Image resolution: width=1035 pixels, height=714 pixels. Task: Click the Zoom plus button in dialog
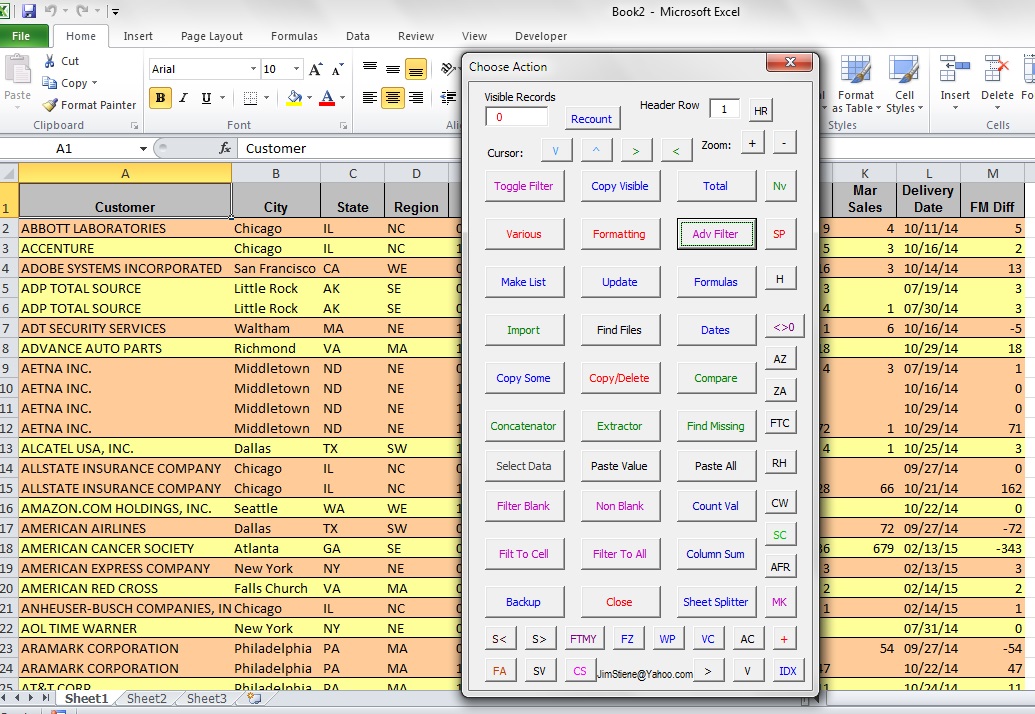pos(752,143)
